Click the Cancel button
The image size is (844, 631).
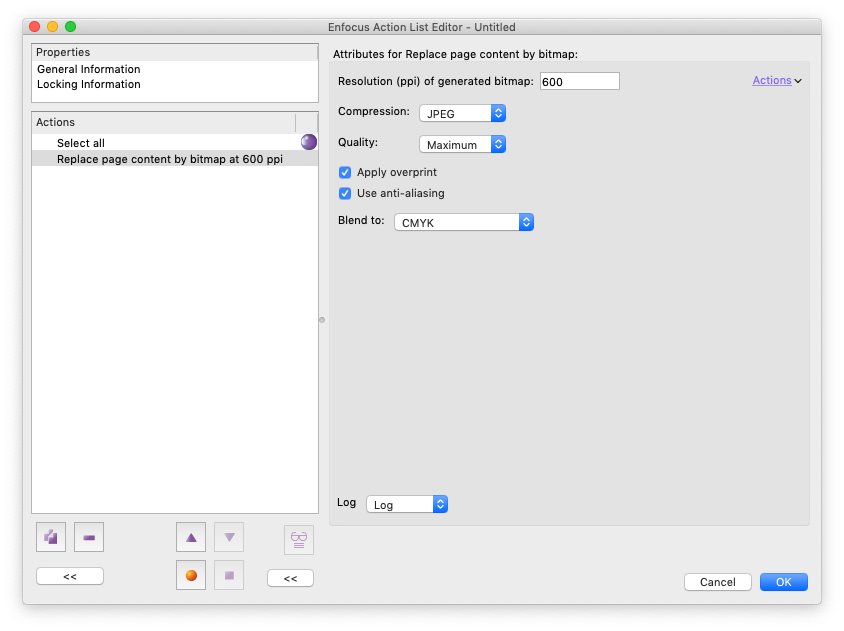click(x=717, y=582)
